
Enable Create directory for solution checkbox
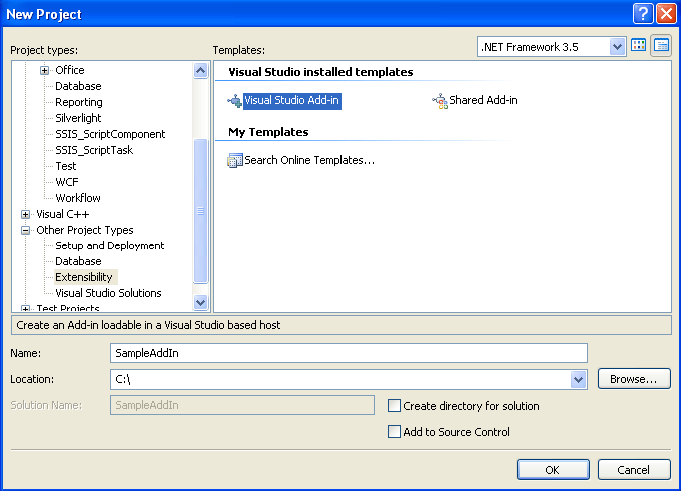pos(394,406)
